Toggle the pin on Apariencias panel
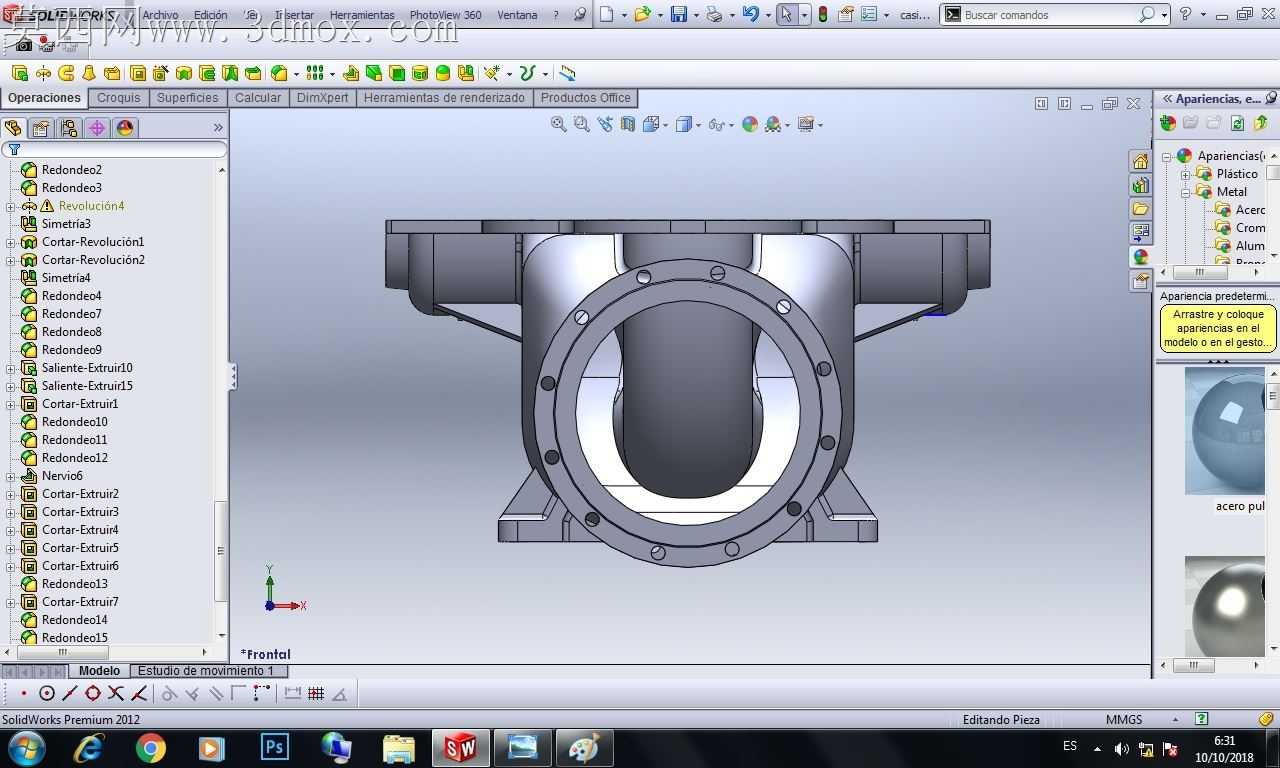This screenshot has width=1280, height=768. 1271,98
